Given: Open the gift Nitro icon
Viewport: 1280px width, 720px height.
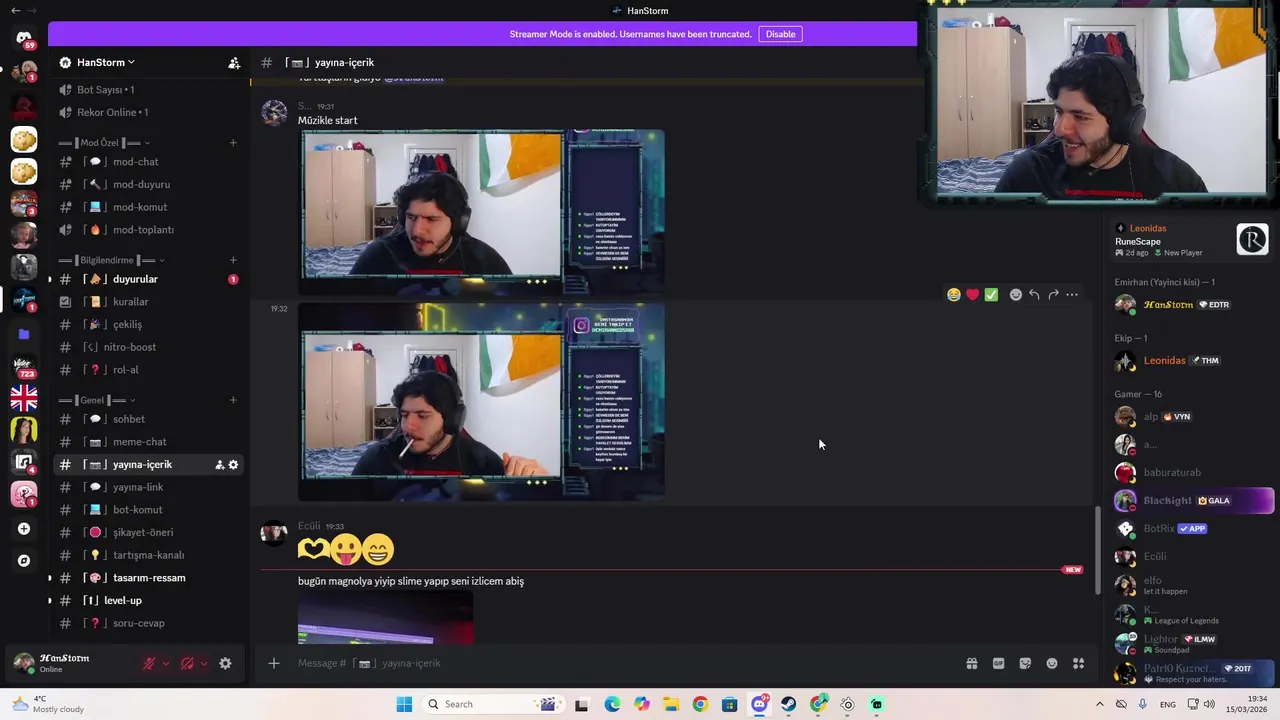Looking at the screenshot, I should point(971,663).
